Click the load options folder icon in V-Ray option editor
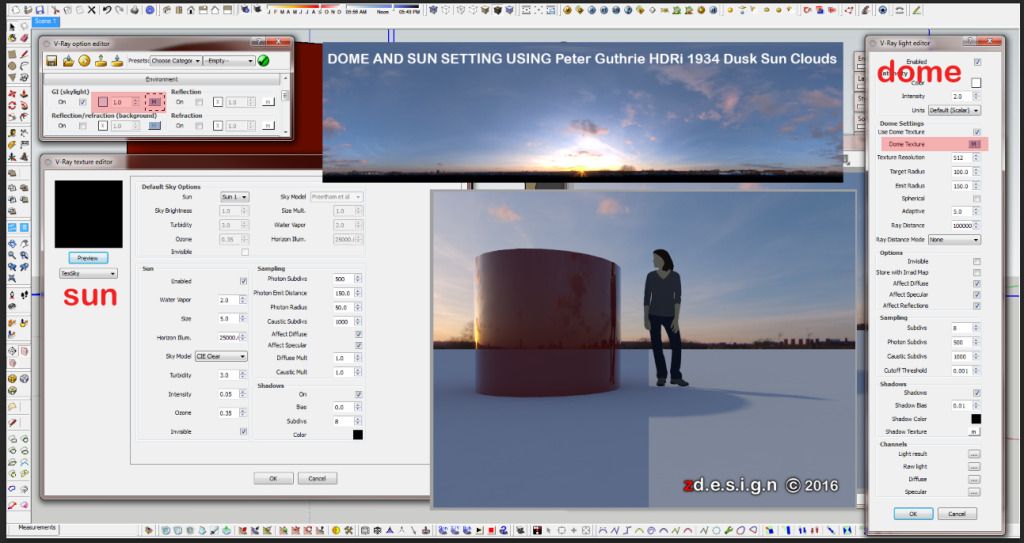The height and width of the screenshot is (543, 1024). 69,60
